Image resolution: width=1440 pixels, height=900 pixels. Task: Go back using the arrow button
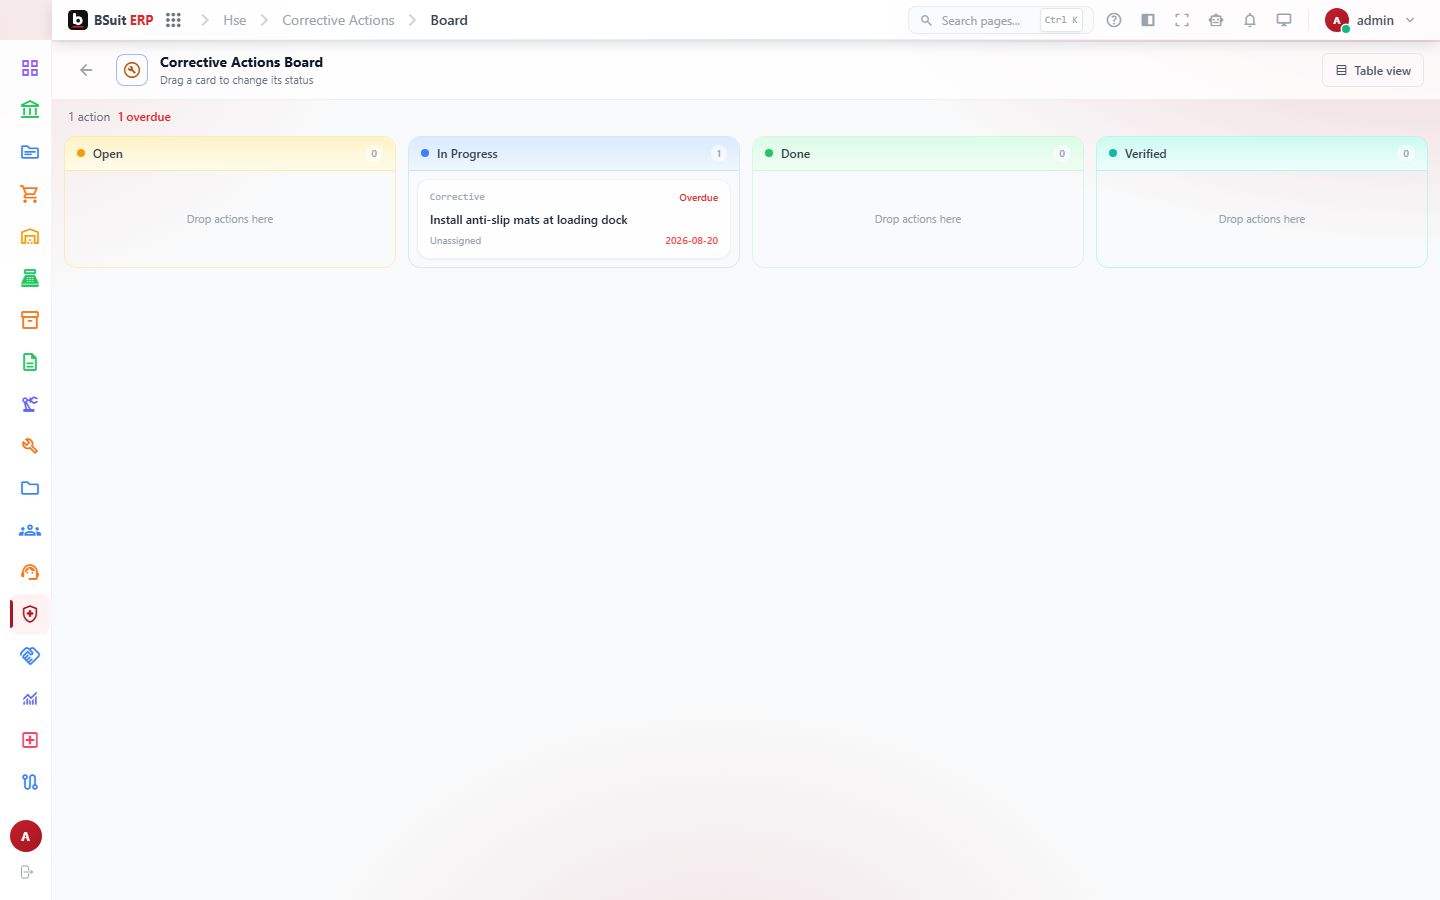click(x=86, y=70)
